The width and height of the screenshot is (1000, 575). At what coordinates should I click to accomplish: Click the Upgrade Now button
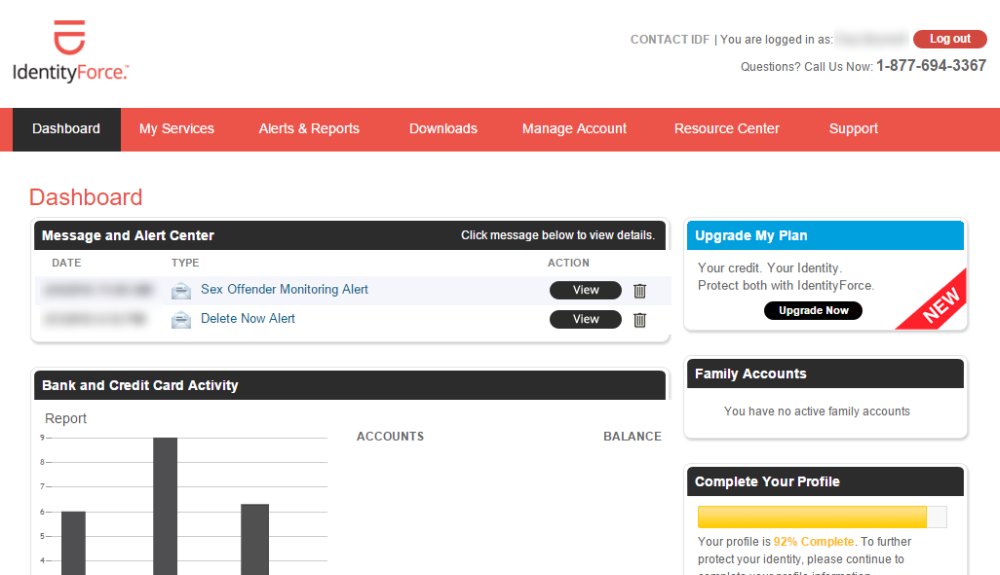point(813,310)
